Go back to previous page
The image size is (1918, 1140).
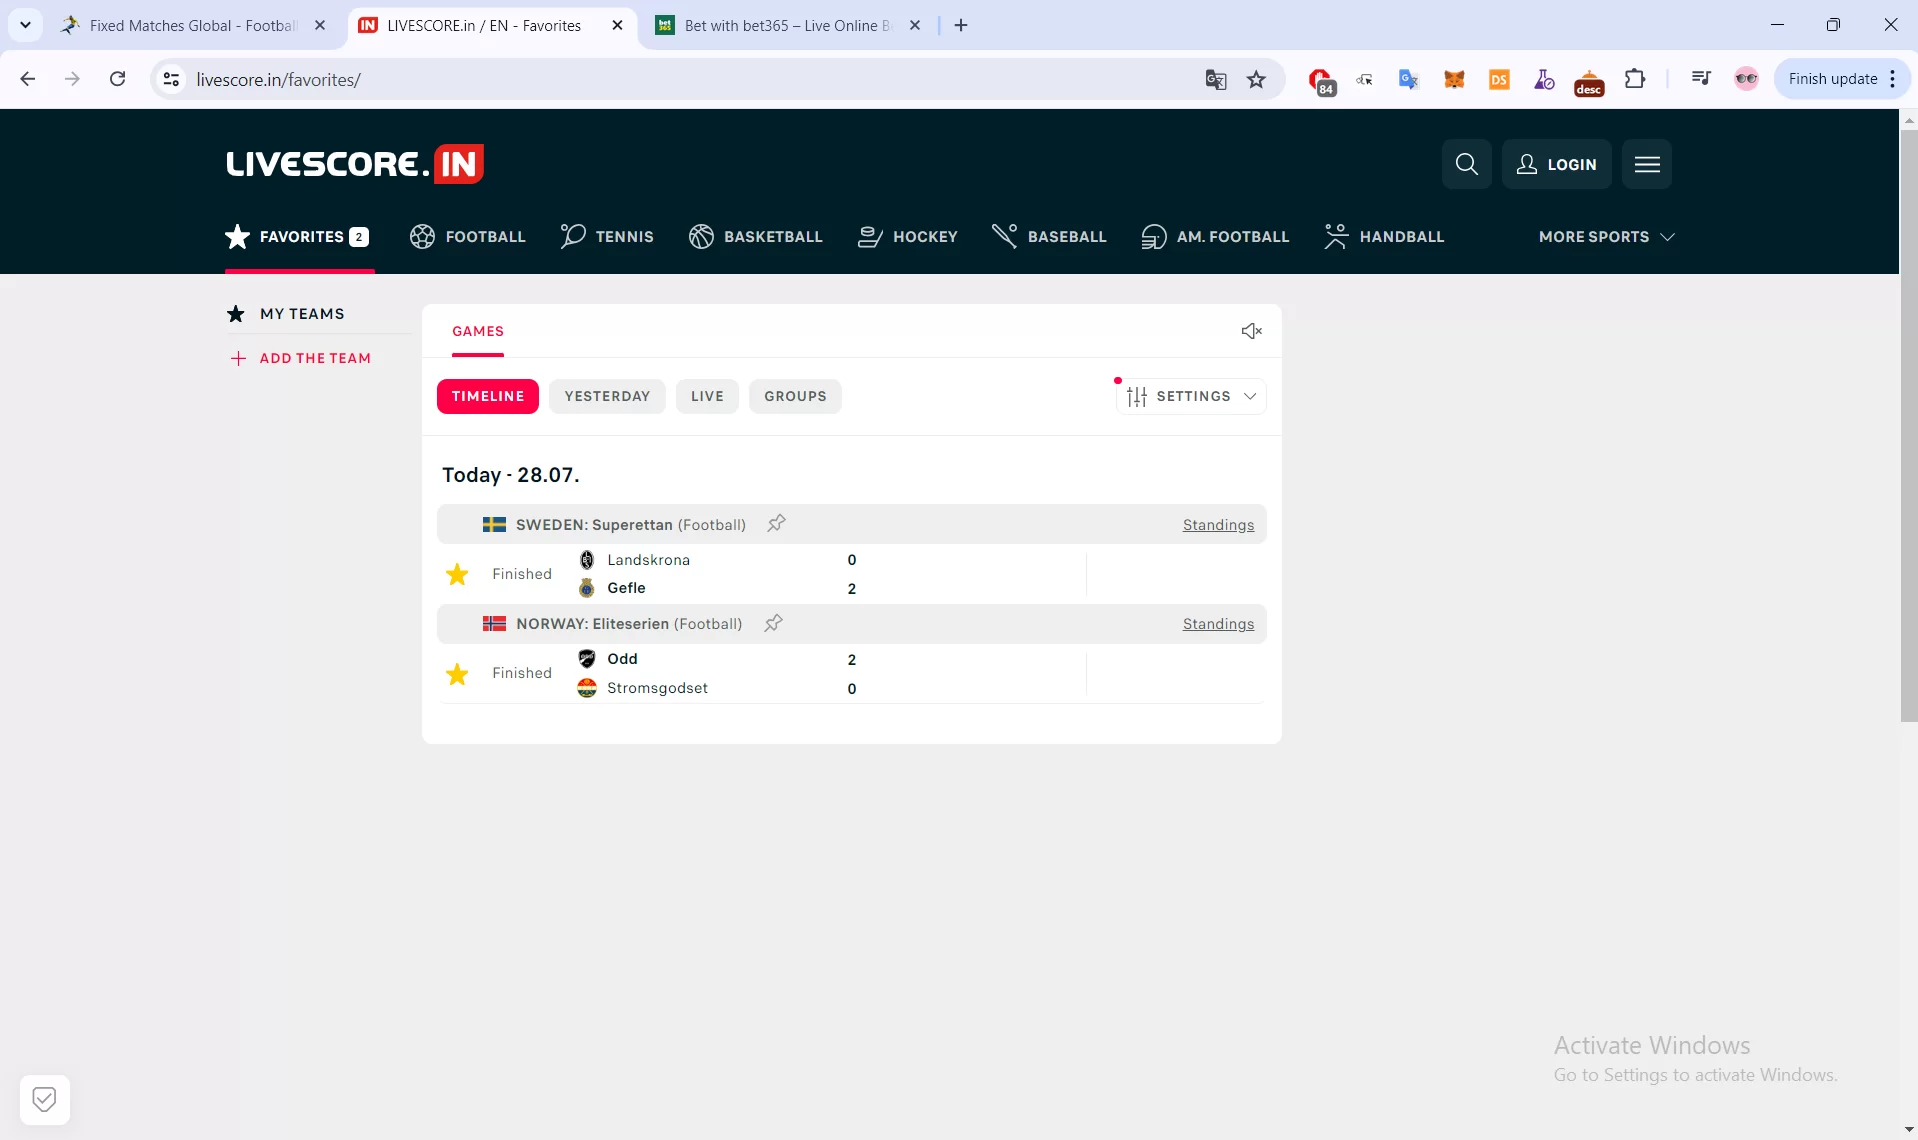[x=28, y=79]
